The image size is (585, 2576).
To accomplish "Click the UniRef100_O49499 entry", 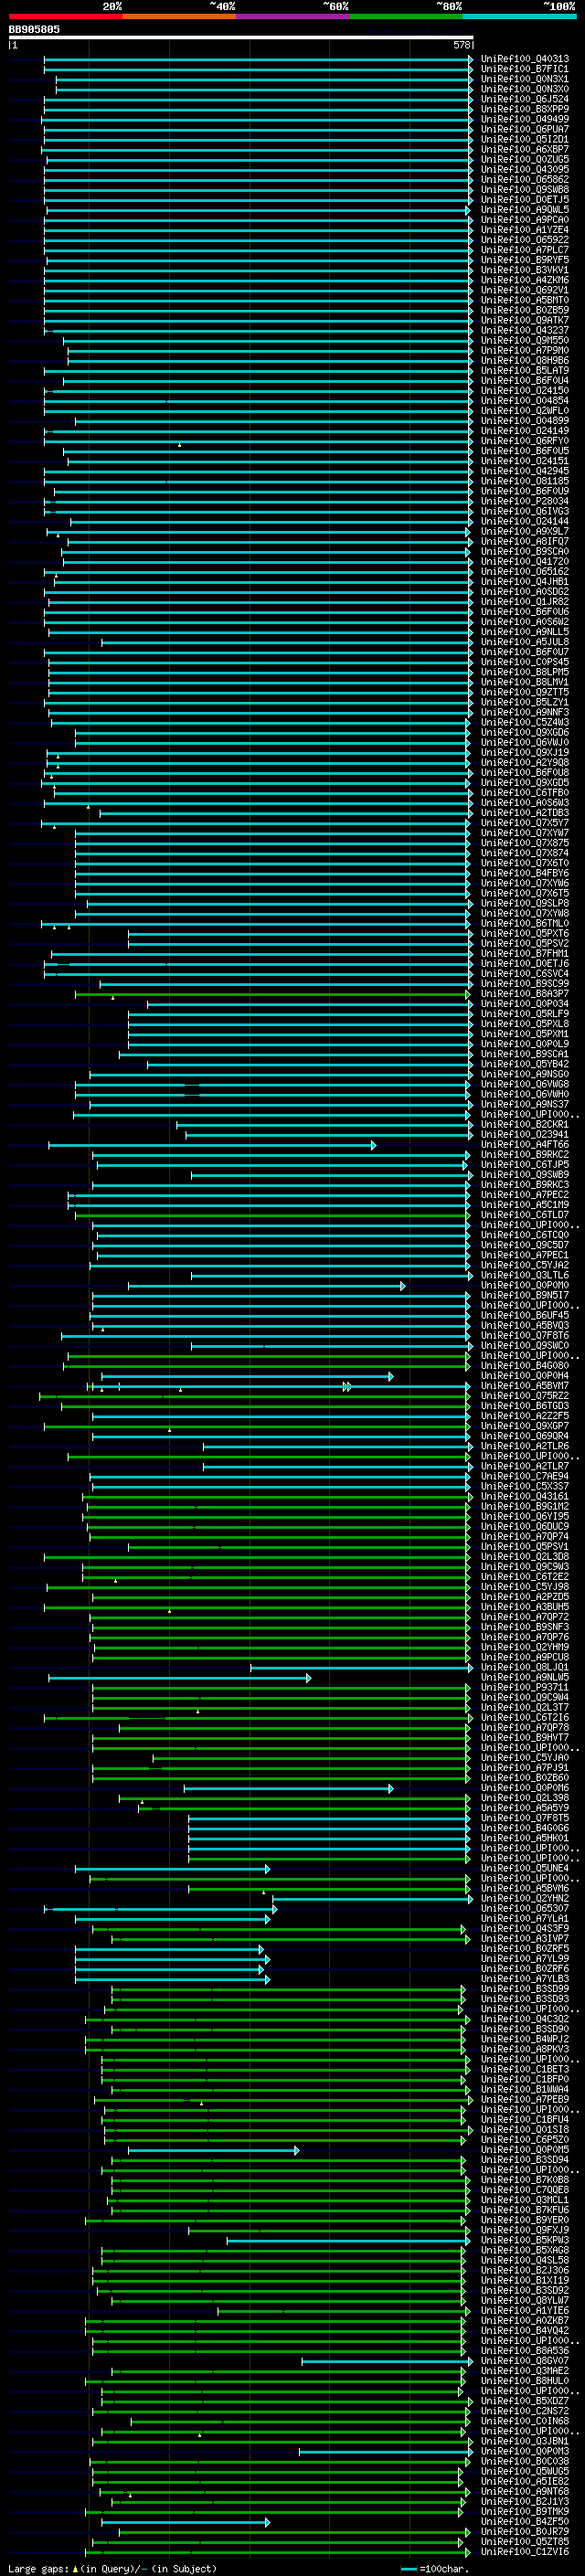I will [525, 119].
